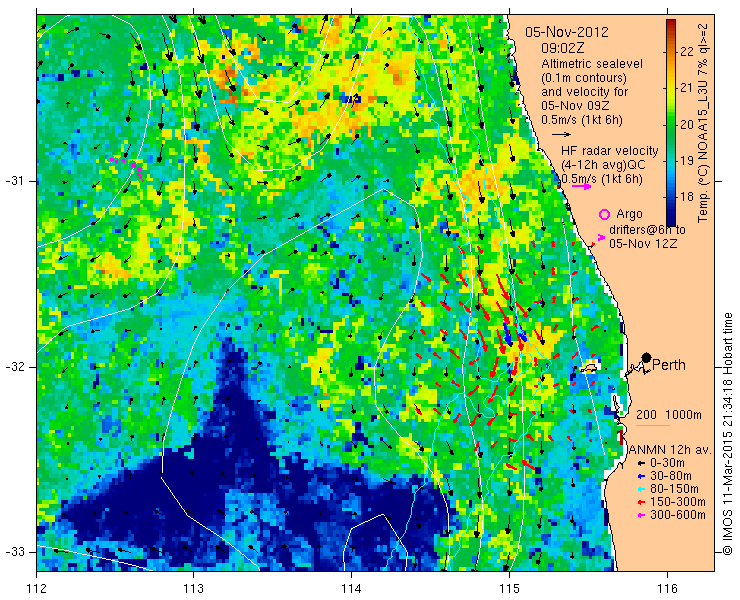This screenshot has height=600, width=740.
Task: Click the magenta drifter arrow in legend
Action: point(601,237)
